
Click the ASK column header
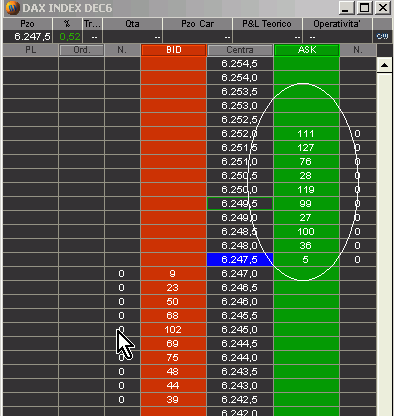coord(307,50)
